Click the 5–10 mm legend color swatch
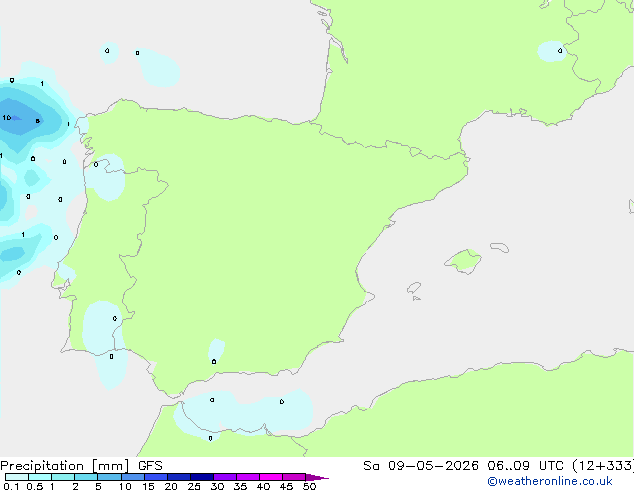The width and height of the screenshot is (634, 490). pos(109,477)
